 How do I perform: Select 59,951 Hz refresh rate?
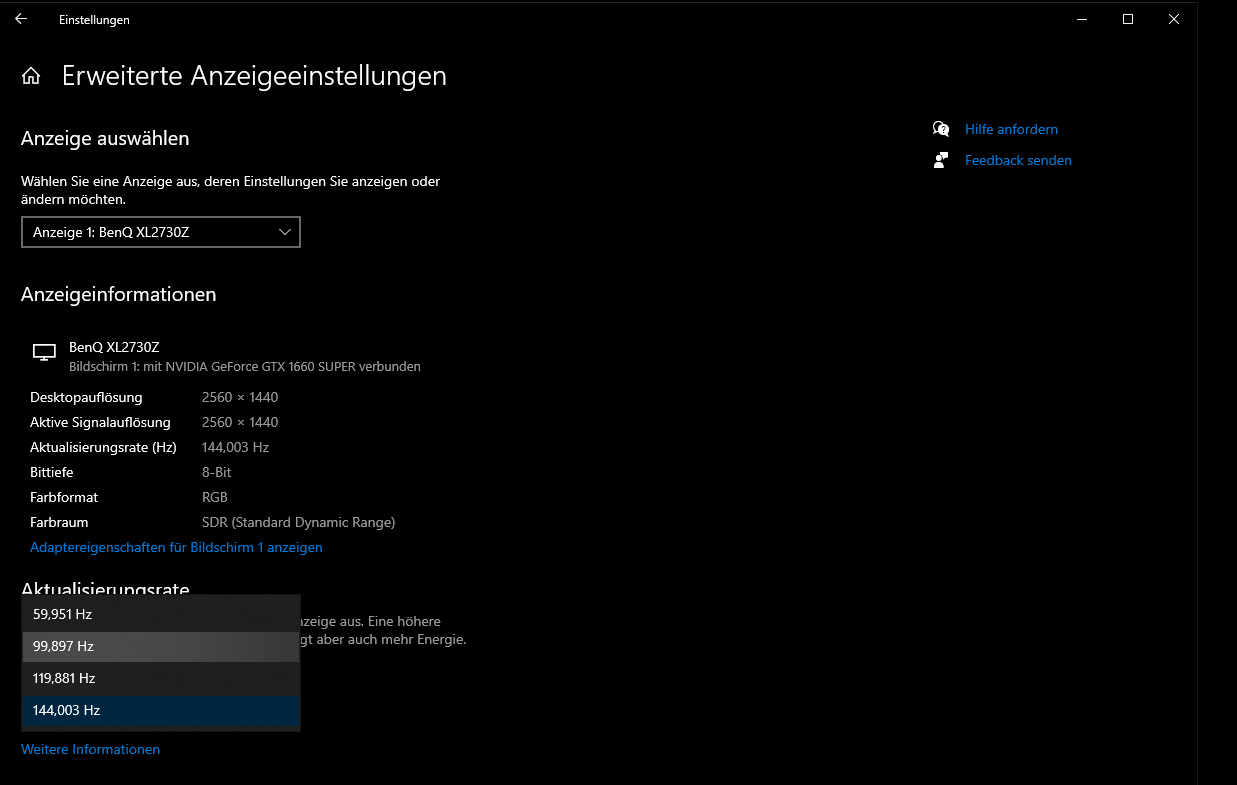tap(161, 614)
